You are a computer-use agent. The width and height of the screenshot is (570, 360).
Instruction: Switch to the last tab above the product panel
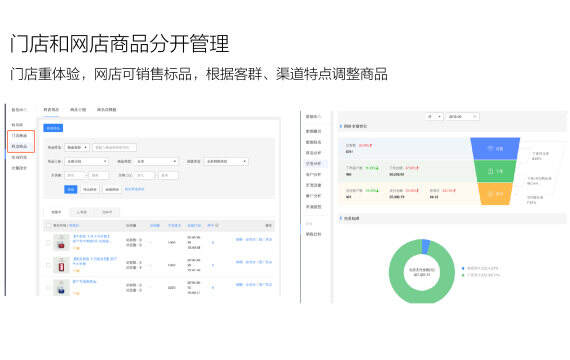[107, 109]
